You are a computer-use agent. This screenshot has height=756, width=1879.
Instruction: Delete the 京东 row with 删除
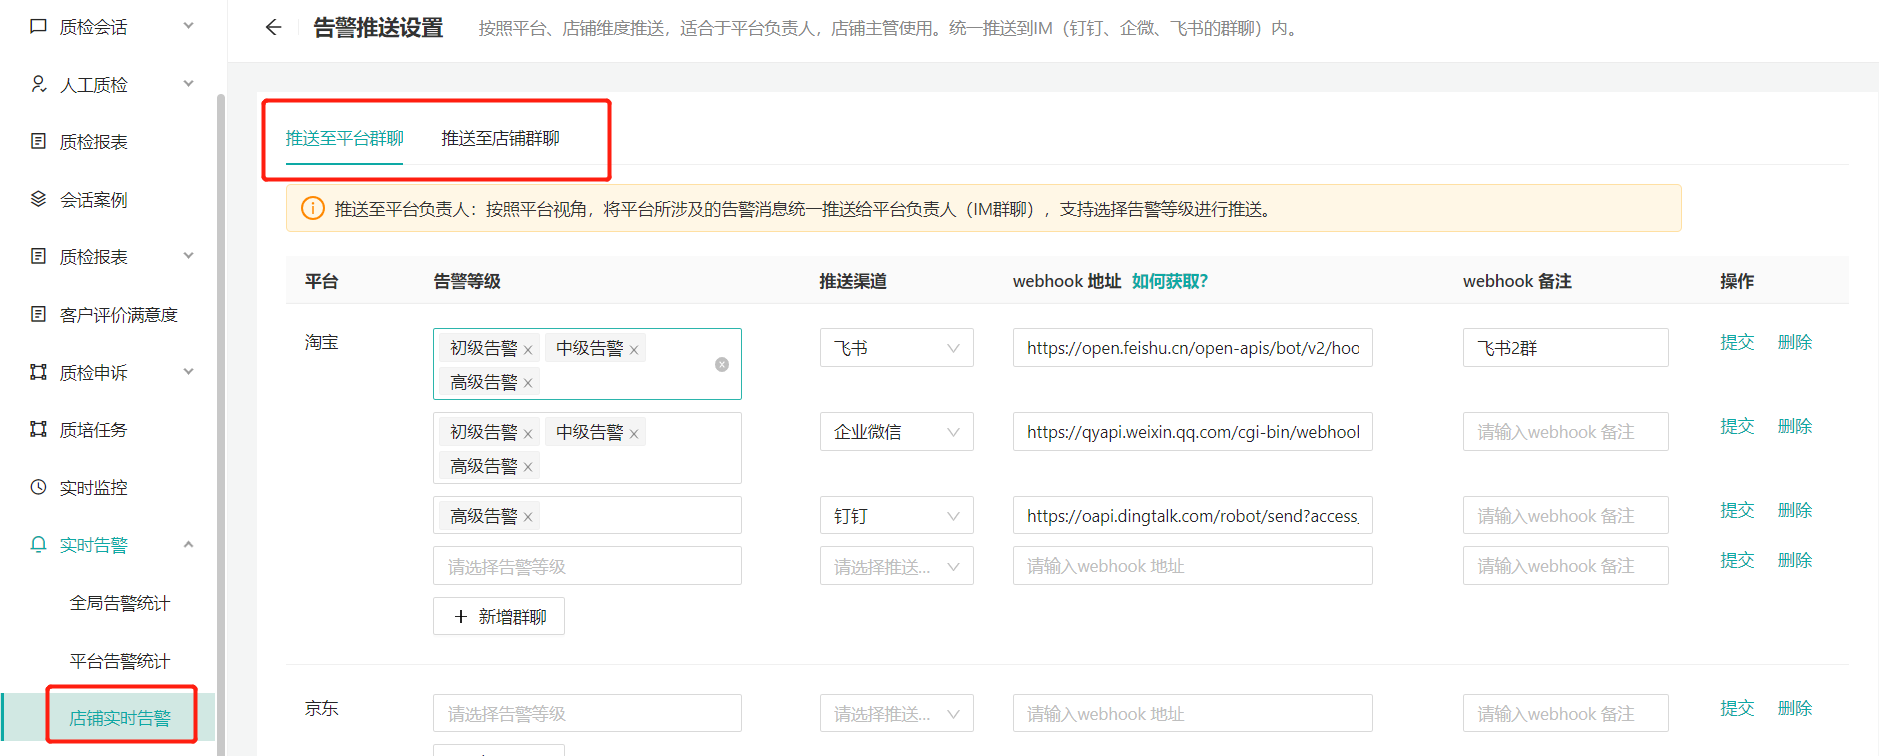[1795, 708]
